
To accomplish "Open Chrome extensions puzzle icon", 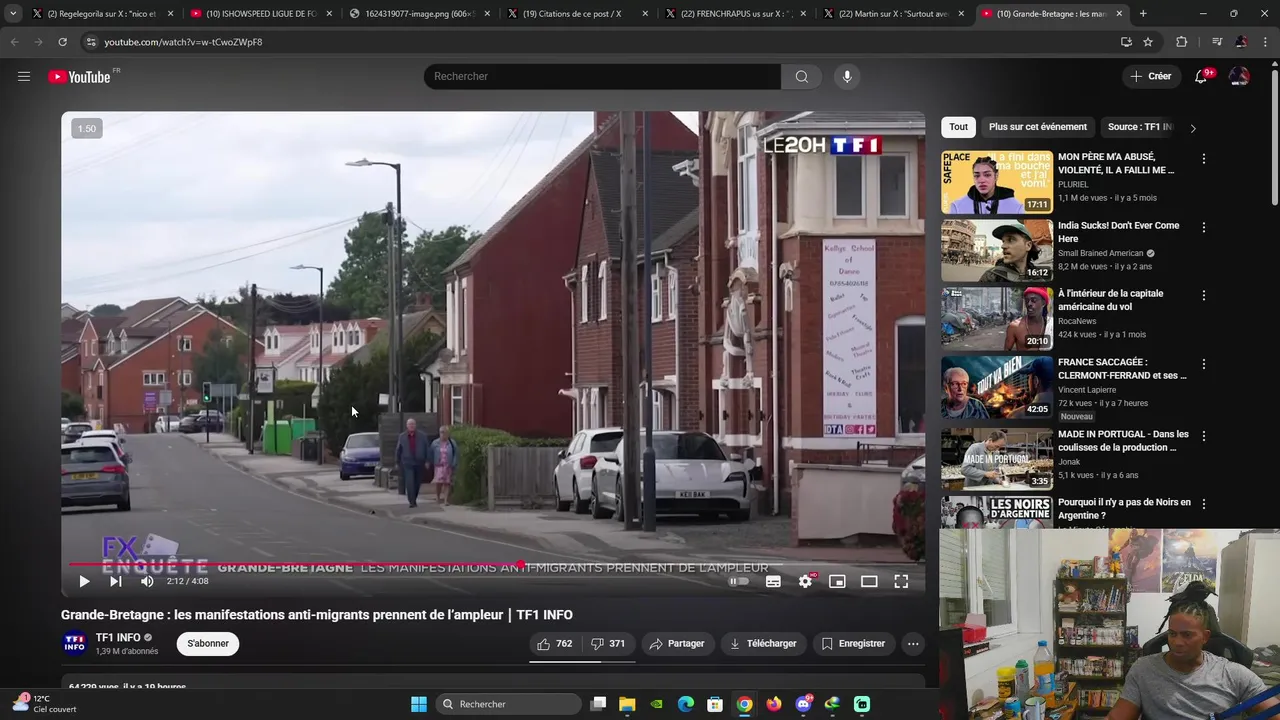I will (1182, 42).
